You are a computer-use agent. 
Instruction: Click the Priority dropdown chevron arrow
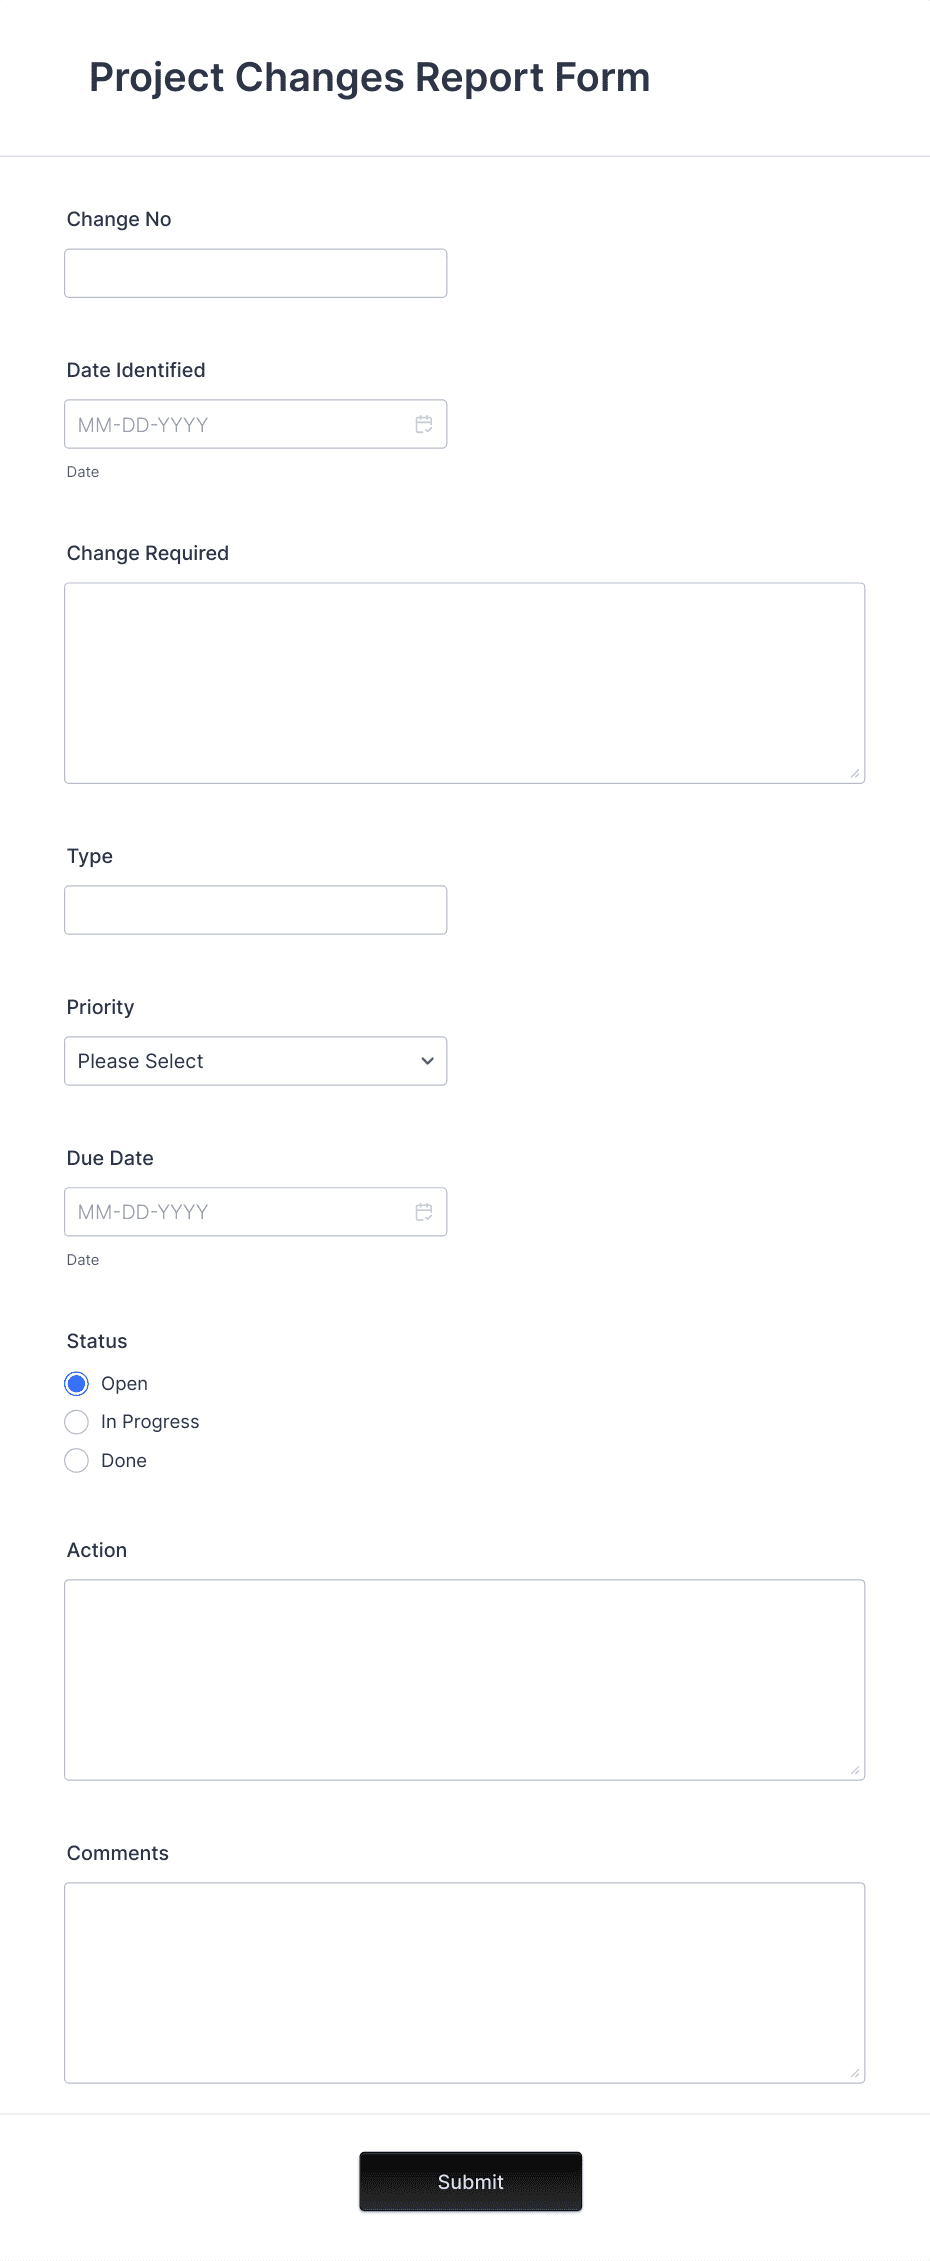pyautogui.click(x=427, y=1060)
